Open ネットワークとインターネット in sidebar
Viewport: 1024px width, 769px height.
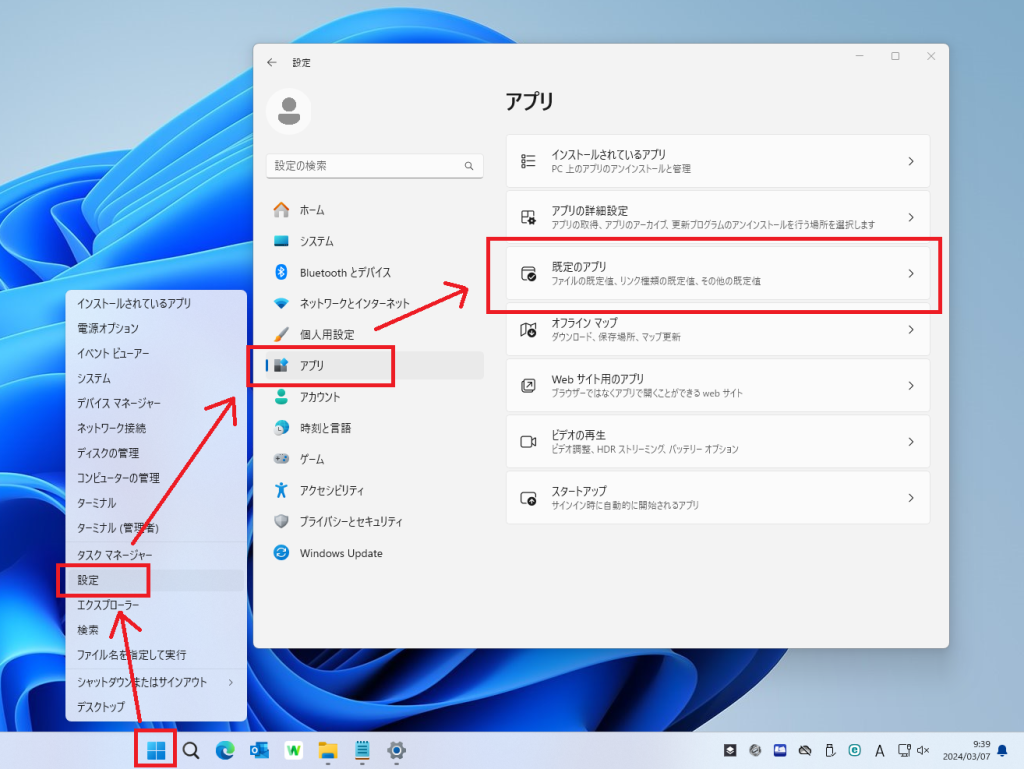point(375,304)
